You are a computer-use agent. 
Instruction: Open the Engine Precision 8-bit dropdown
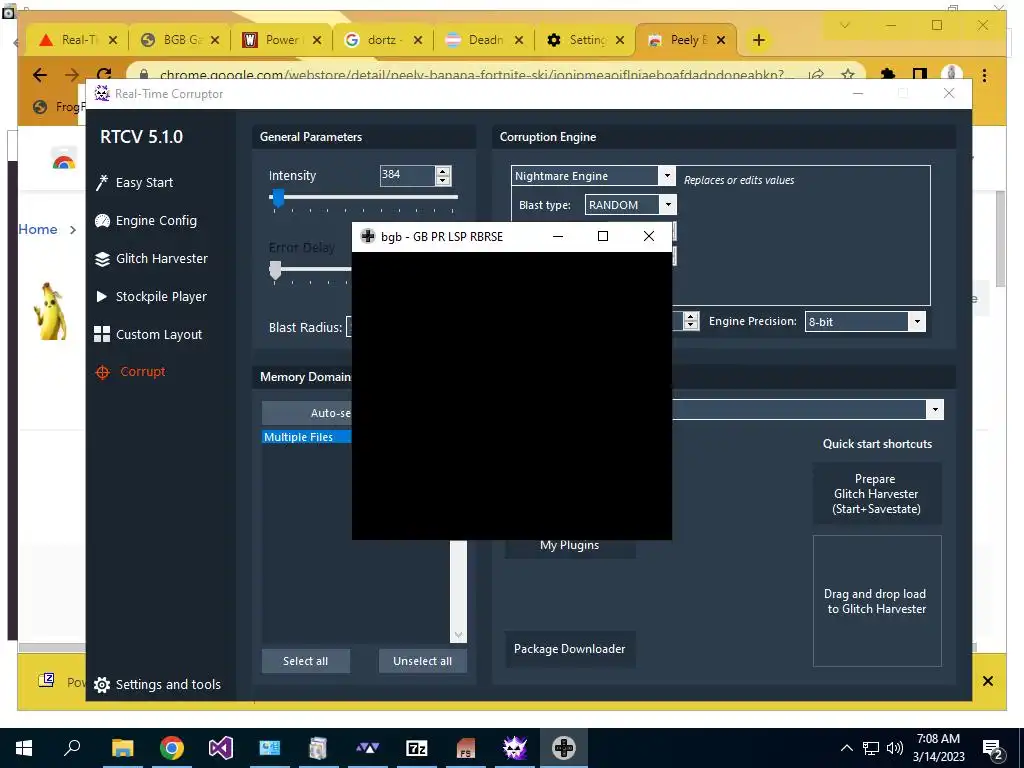[917, 321]
